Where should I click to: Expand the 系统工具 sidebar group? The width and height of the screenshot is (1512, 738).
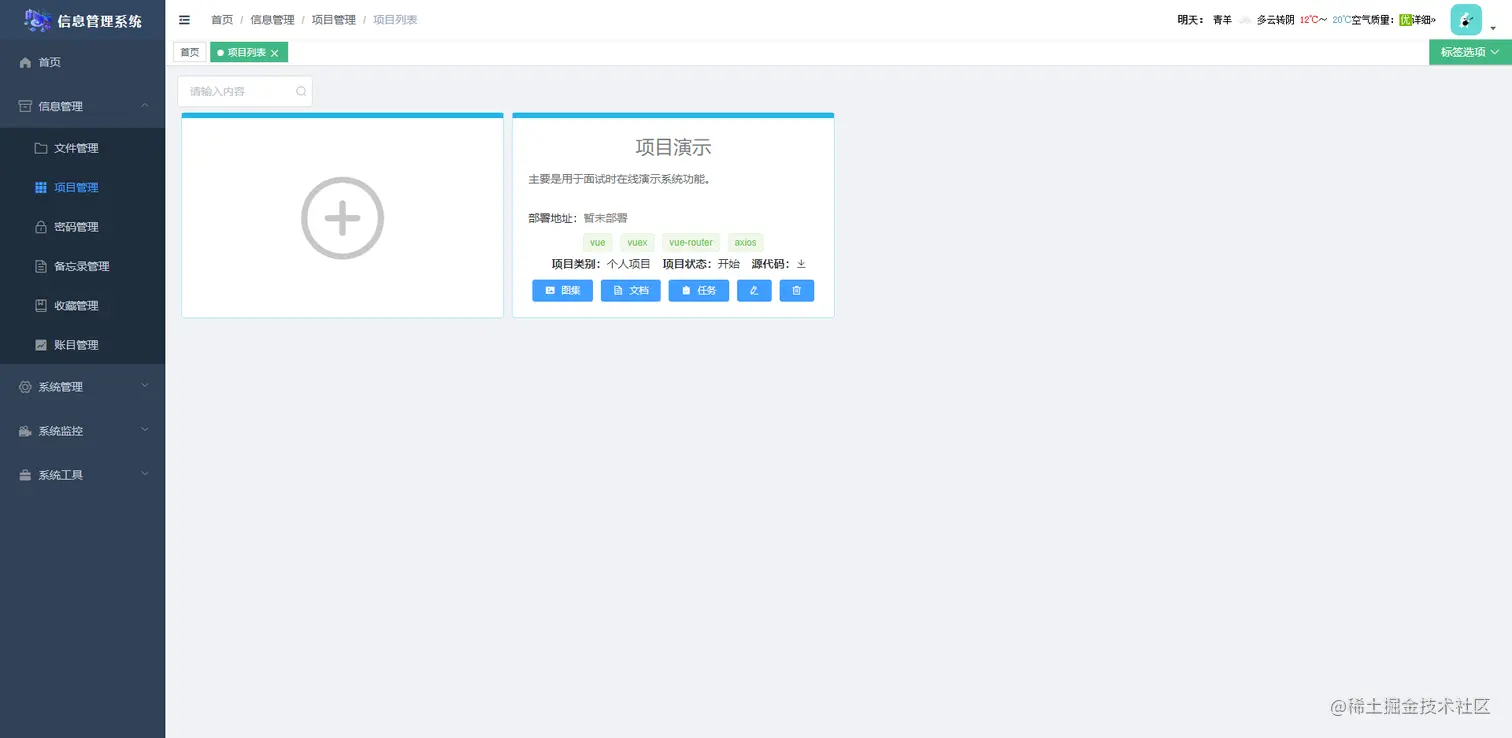point(82,475)
